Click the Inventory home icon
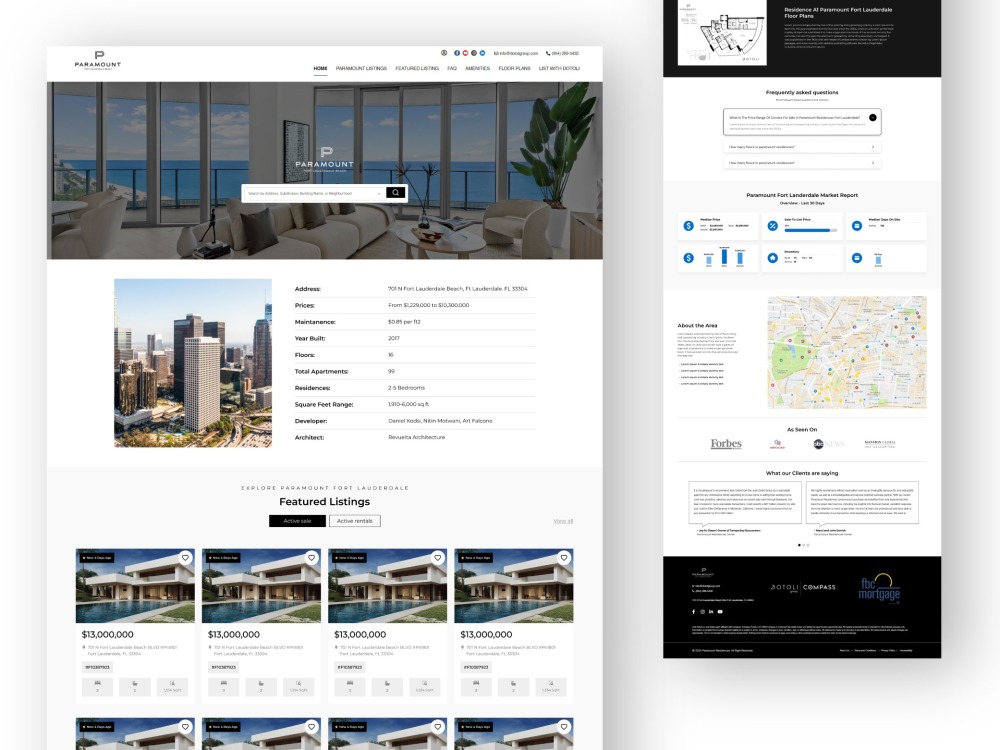The image size is (1000, 750). click(x=773, y=258)
